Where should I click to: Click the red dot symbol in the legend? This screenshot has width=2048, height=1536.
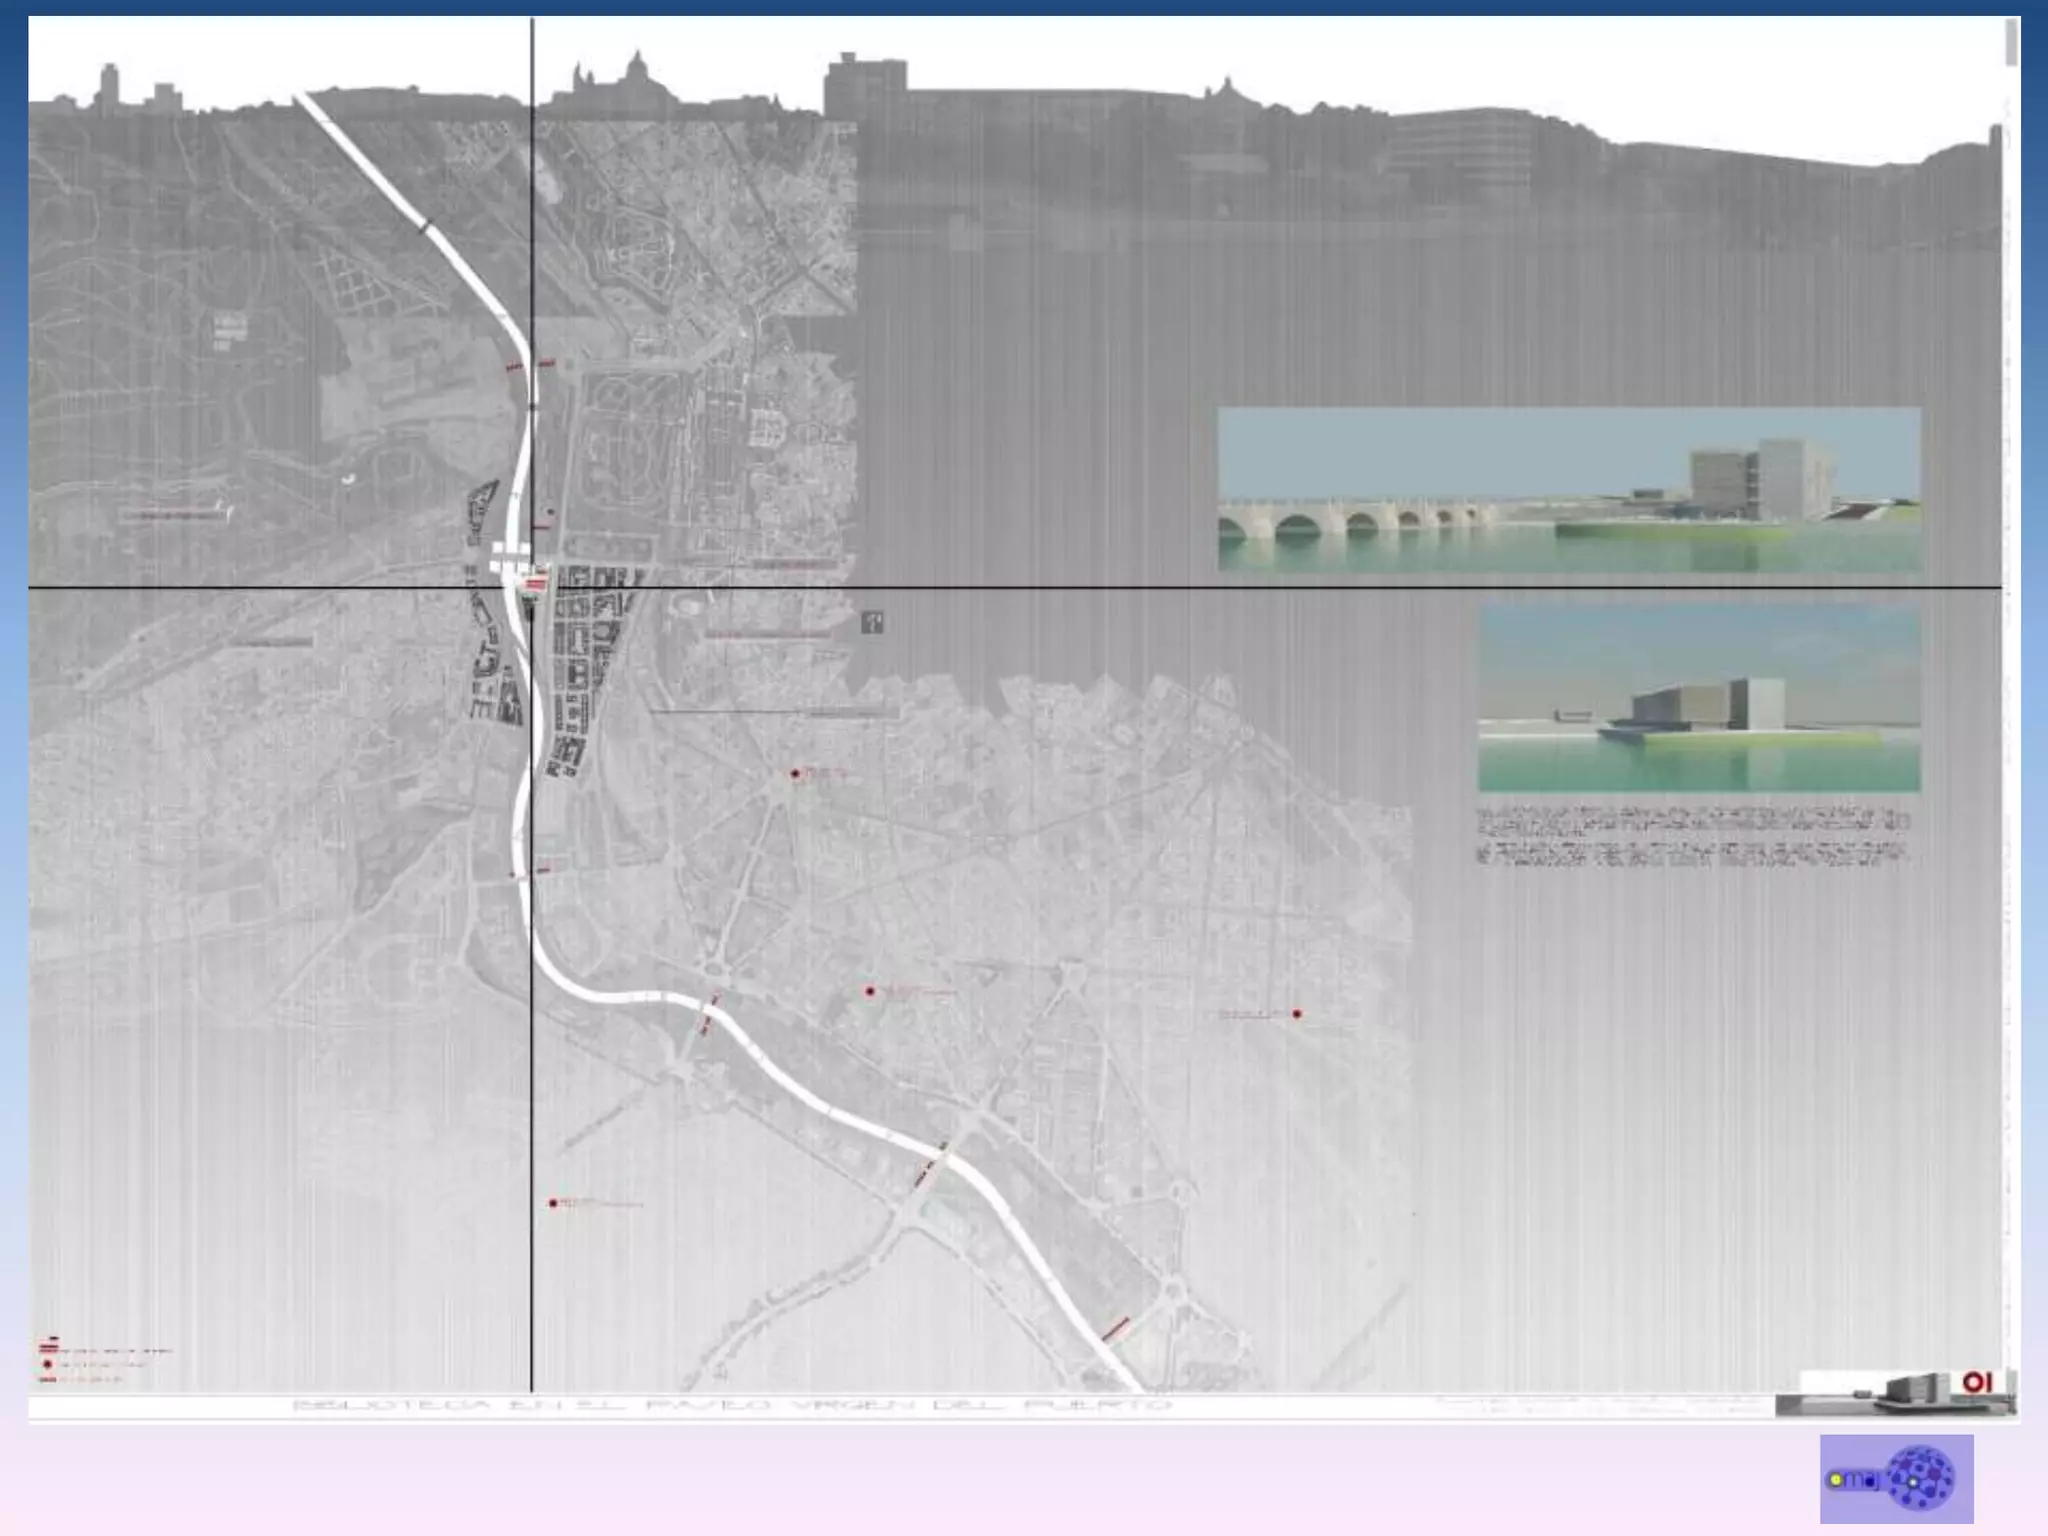point(47,1364)
